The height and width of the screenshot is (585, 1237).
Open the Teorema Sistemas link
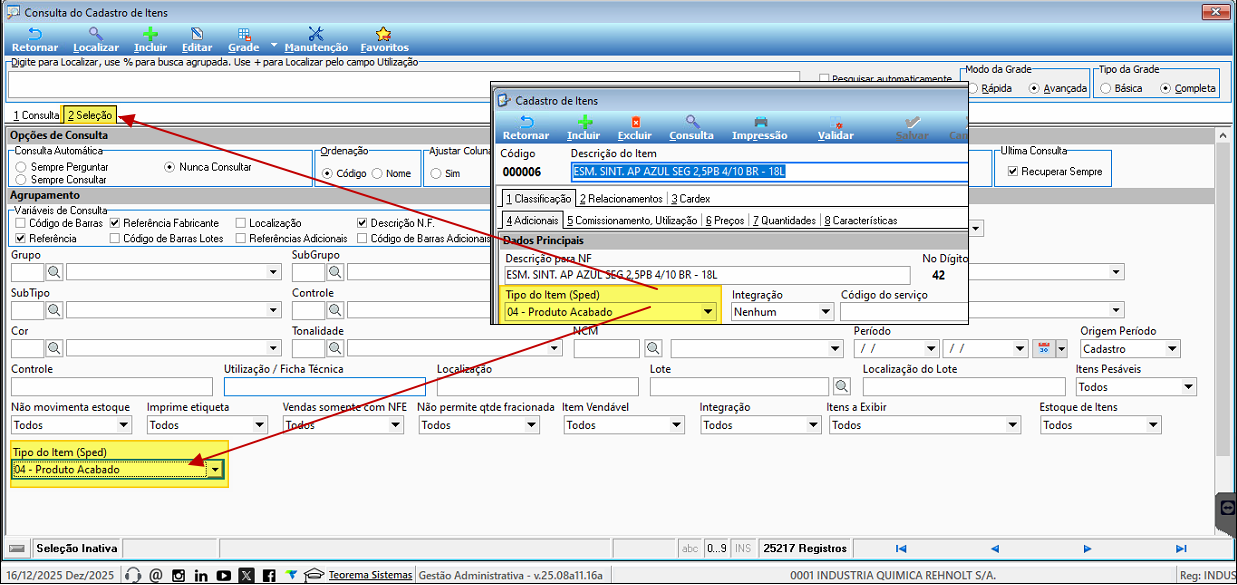click(370, 575)
